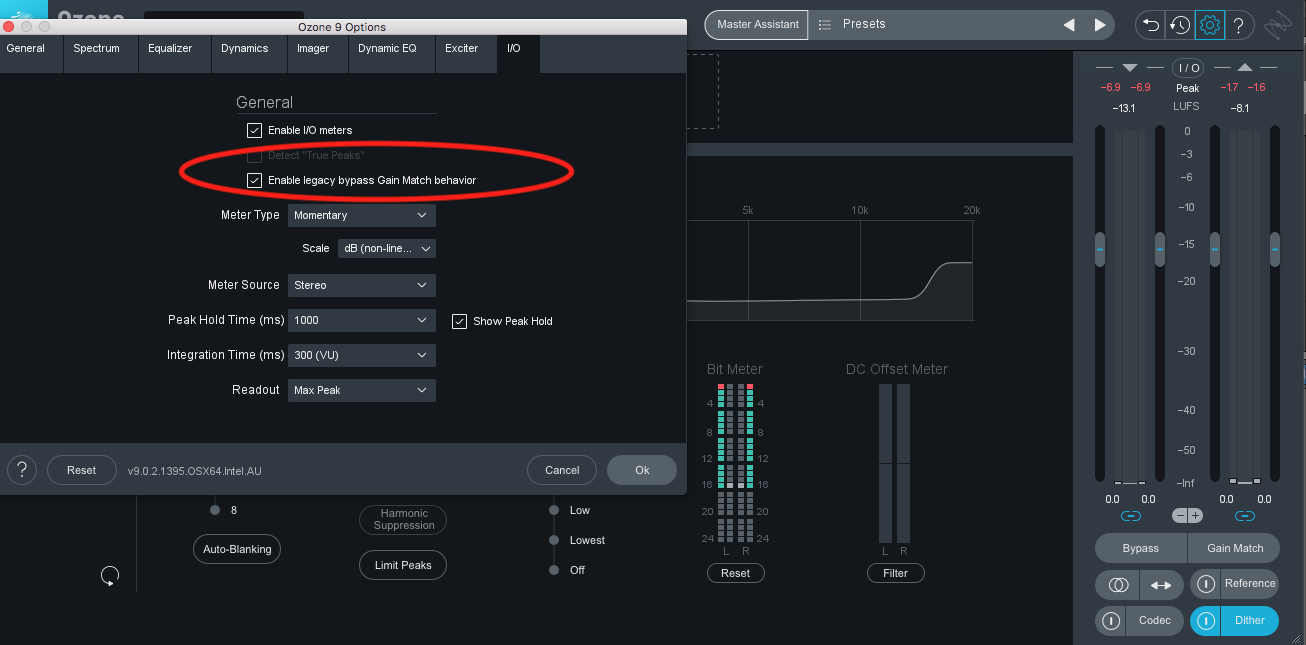Image resolution: width=1306 pixels, height=645 pixels.
Task: Click Reset in Options dialog
Action: [81, 470]
